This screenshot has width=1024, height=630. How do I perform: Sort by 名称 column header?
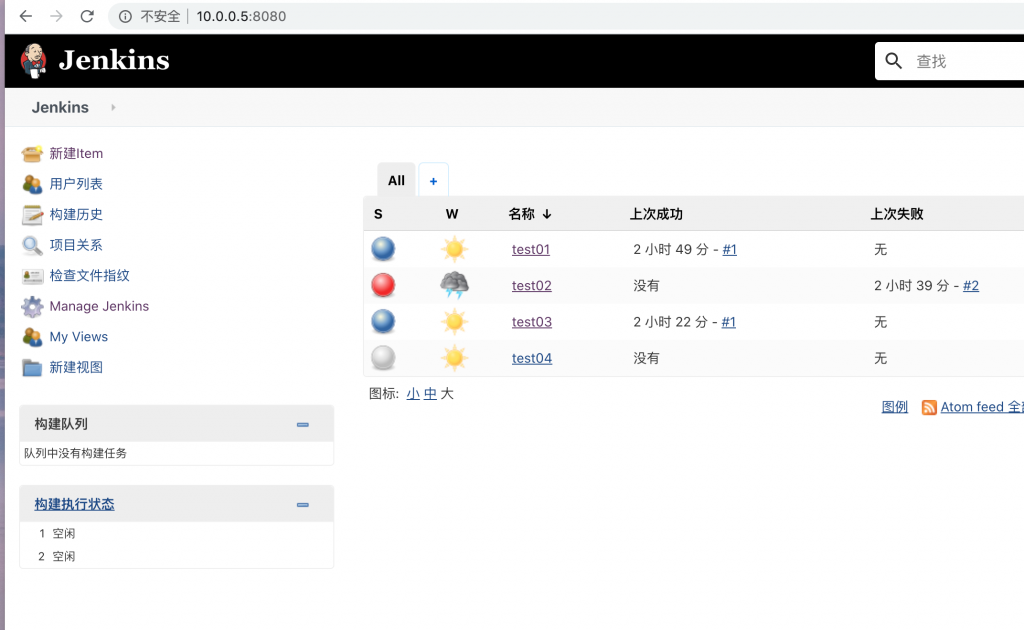(x=530, y=214)
